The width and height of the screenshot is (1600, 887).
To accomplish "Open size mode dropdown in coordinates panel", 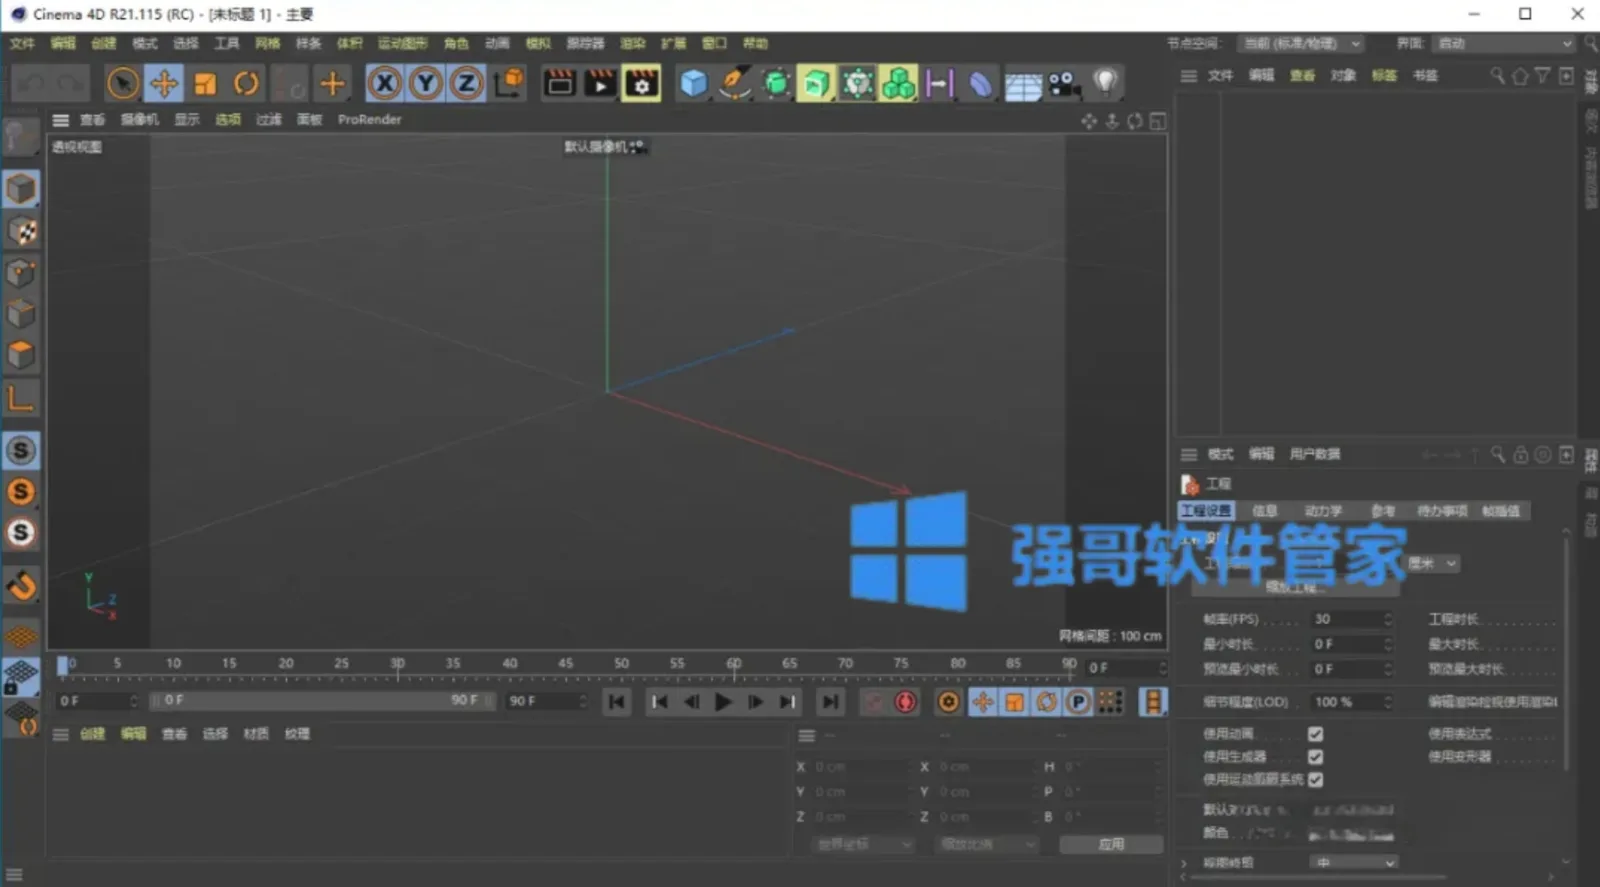I will [986, 844].
